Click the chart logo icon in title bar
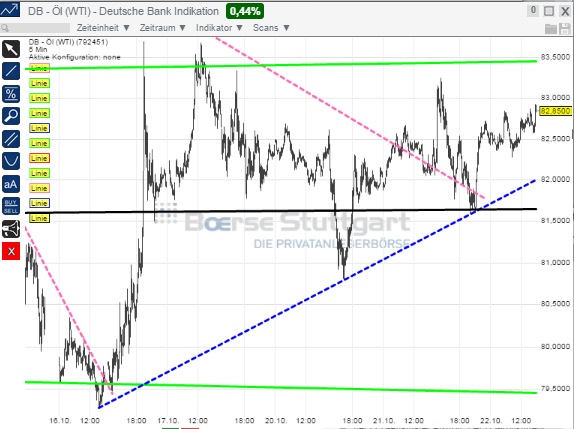This screenshot has height=429, width=574. pos(10,10)
